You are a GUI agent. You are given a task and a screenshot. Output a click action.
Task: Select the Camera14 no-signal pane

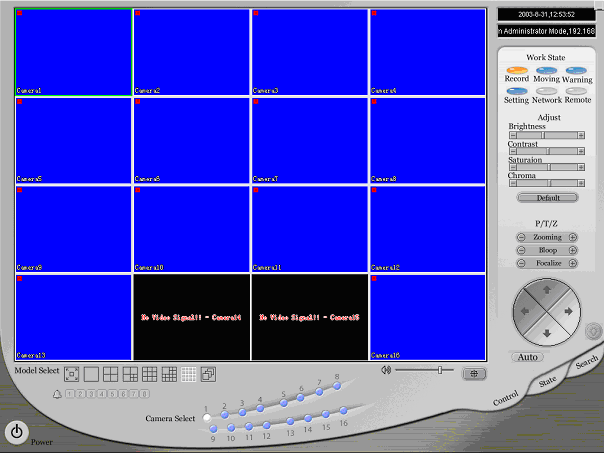tap(191, 317)
